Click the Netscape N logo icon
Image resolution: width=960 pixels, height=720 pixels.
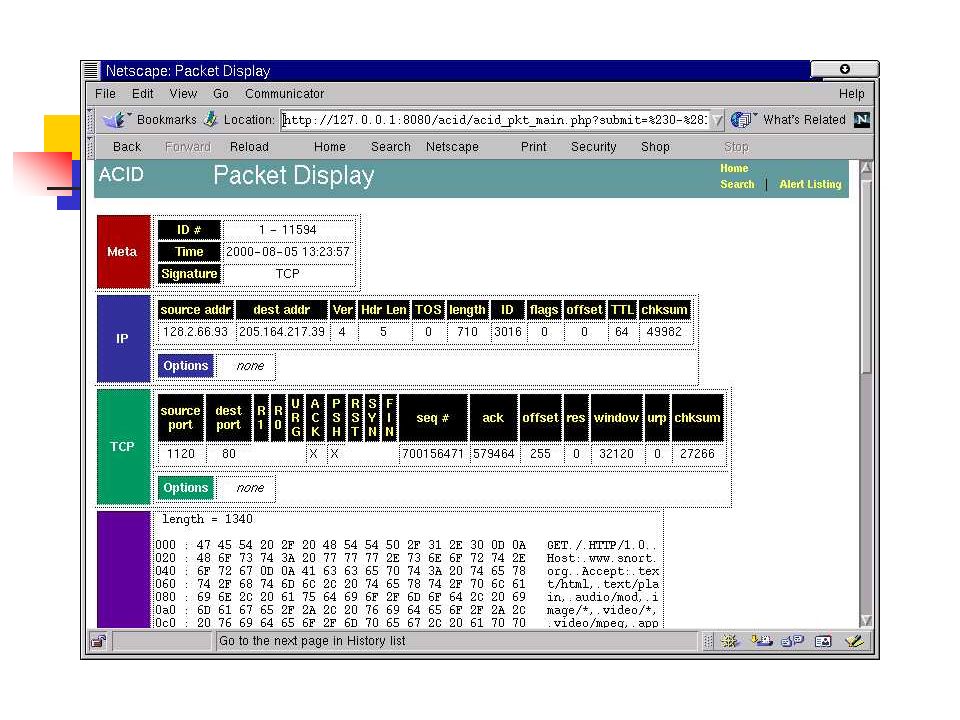(862, 119)
